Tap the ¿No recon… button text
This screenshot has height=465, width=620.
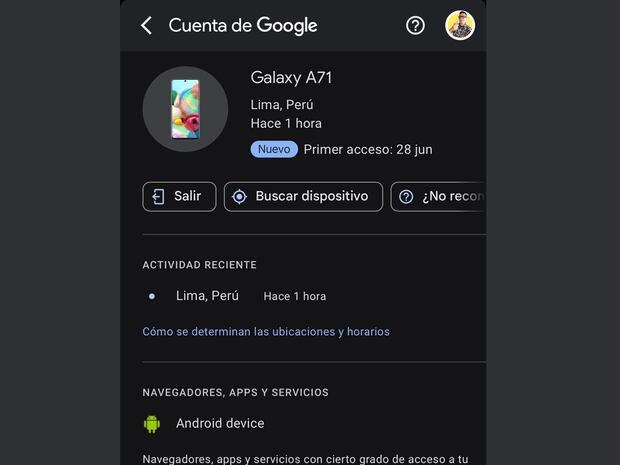[x=453, y=196]
